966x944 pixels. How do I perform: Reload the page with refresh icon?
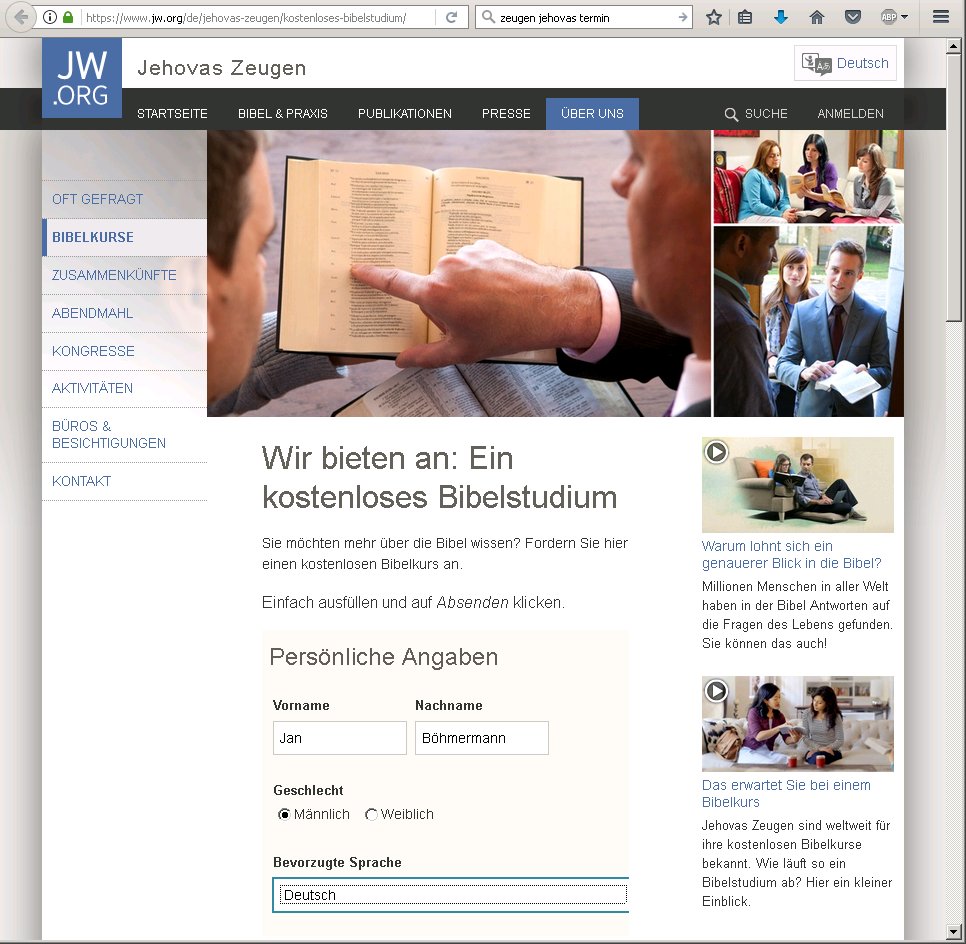[x=452, y=17]
